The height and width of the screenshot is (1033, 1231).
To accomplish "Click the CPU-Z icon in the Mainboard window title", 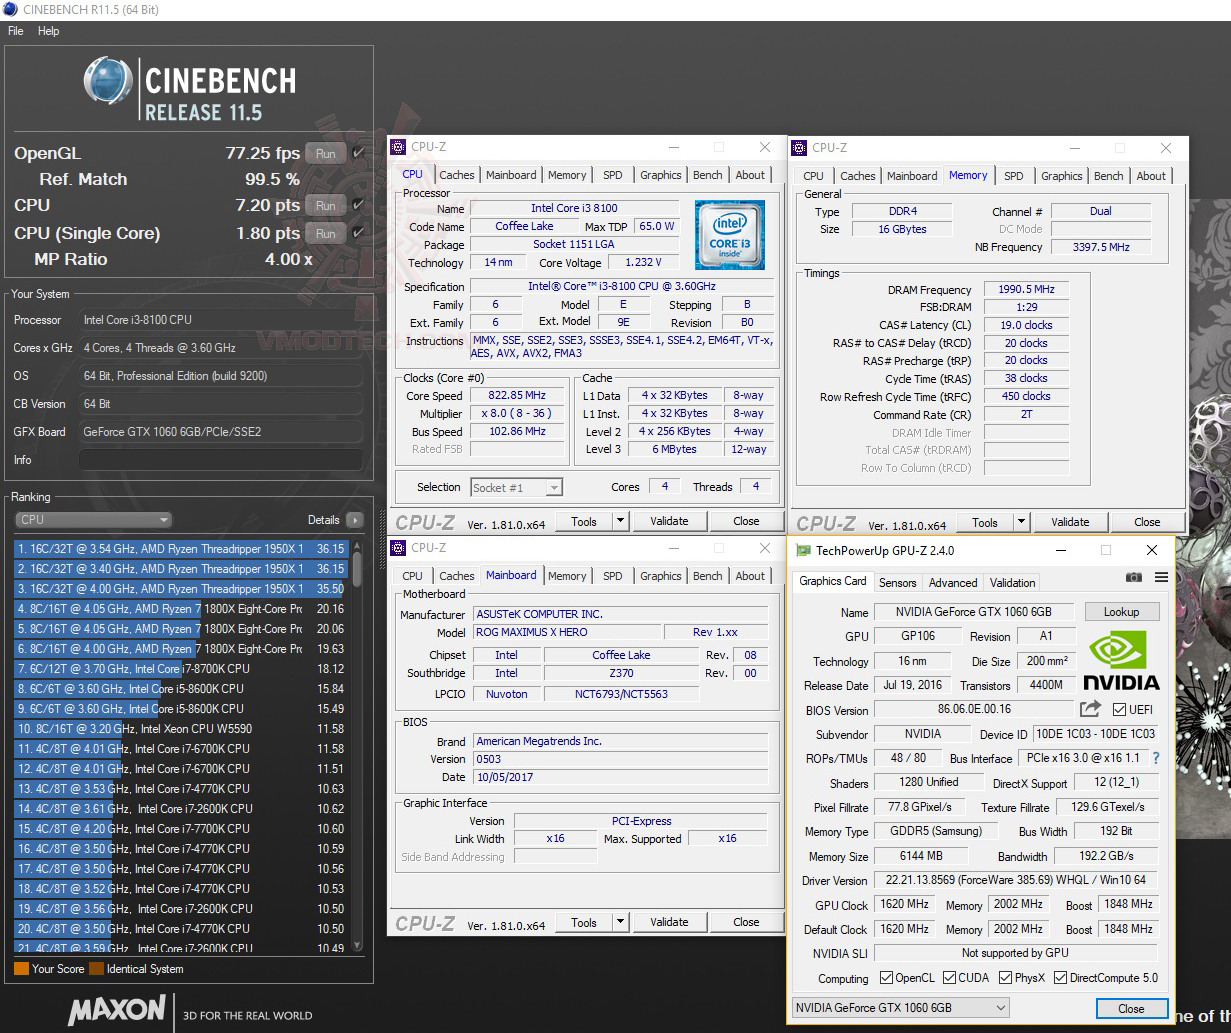I will point(398,548).
